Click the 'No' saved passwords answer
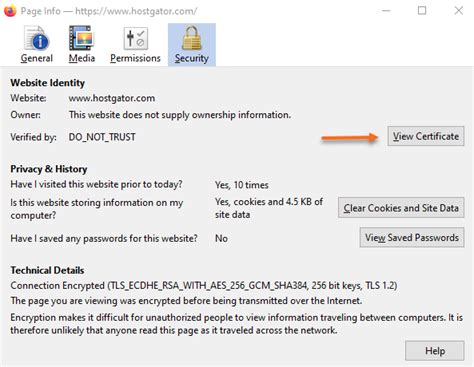 (x=221, y=239)
